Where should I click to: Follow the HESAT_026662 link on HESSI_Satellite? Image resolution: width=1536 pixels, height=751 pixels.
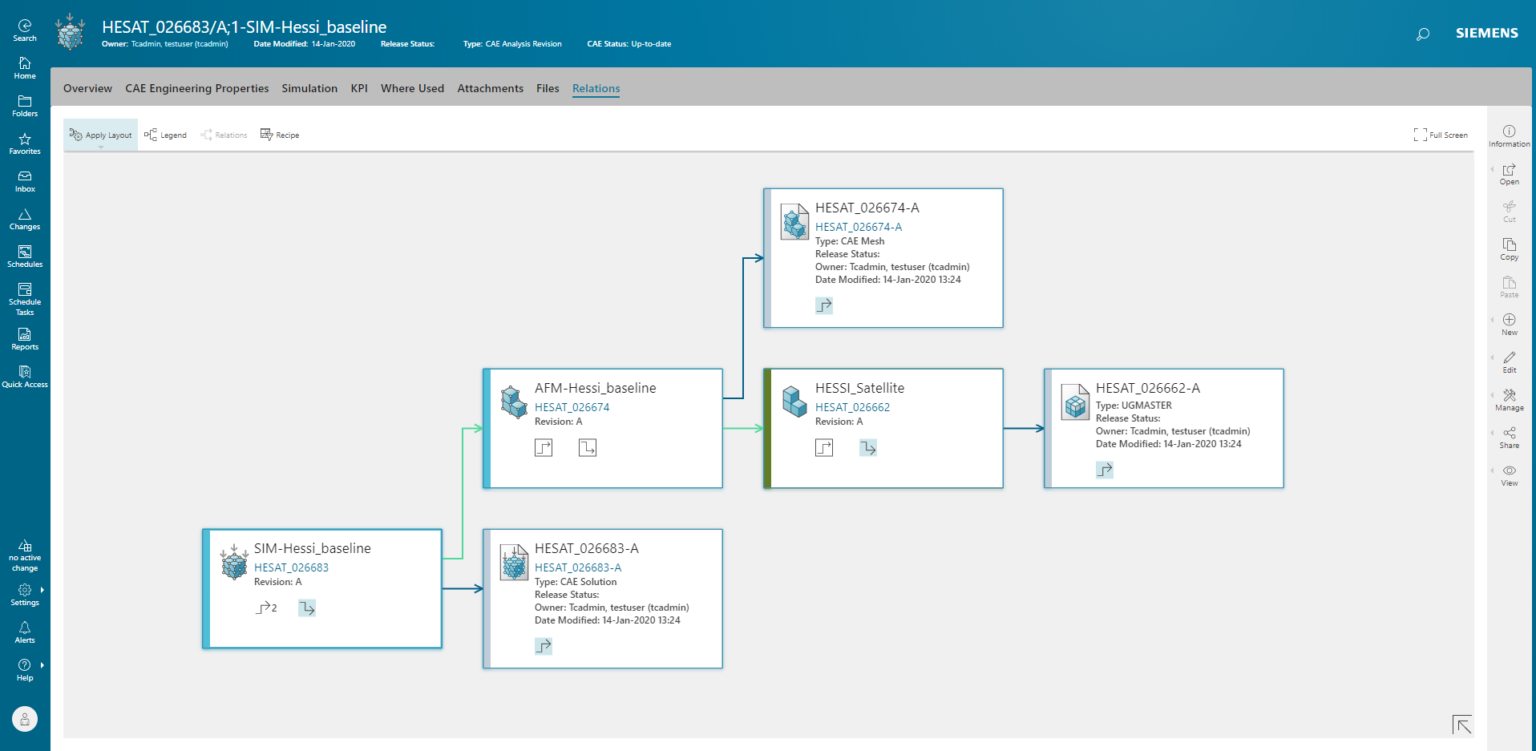851,407
